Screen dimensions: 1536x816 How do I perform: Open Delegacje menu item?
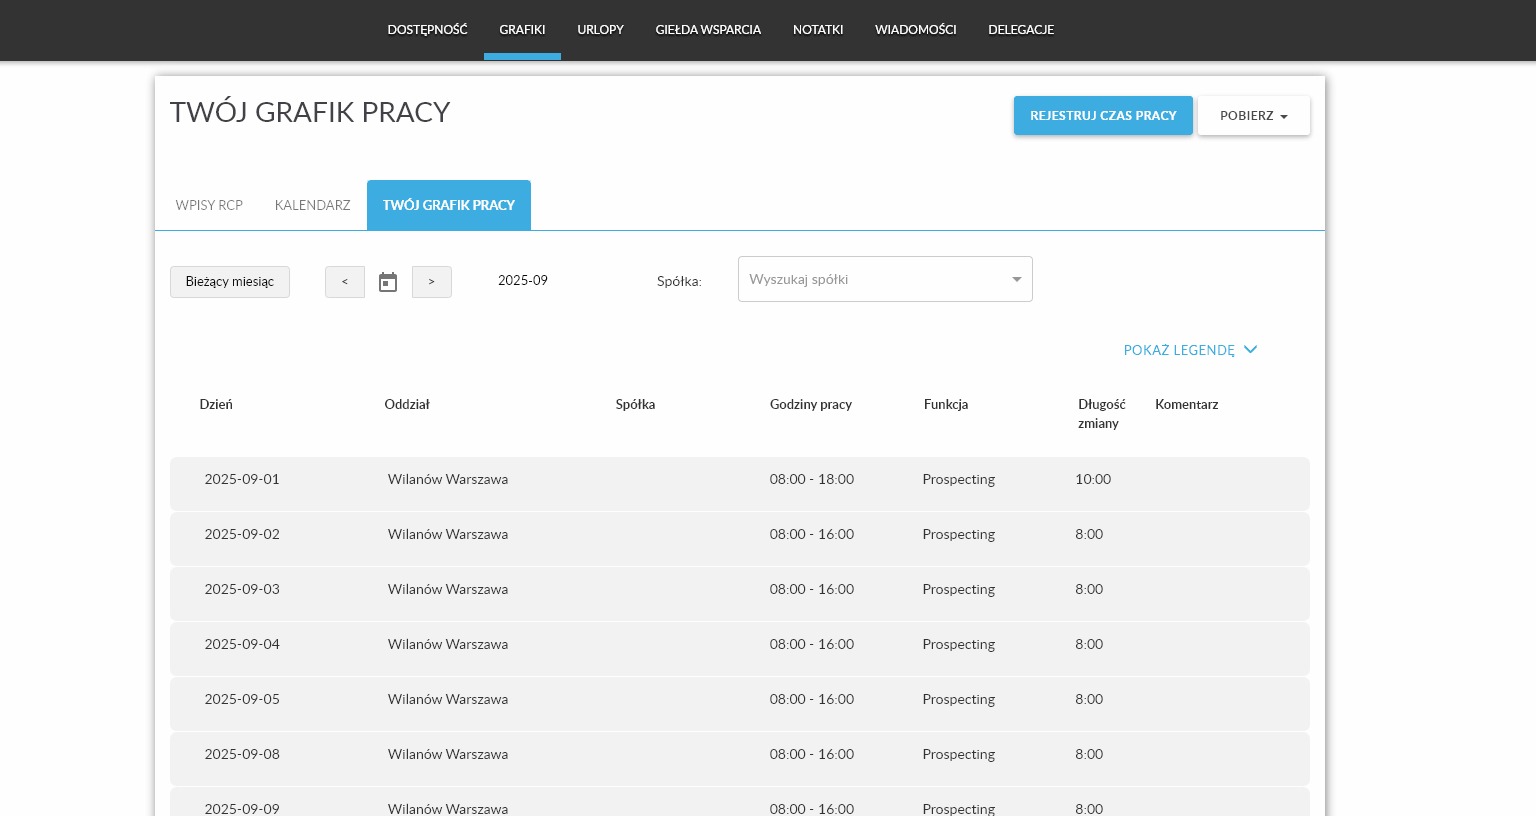(x=1021, y=30)
